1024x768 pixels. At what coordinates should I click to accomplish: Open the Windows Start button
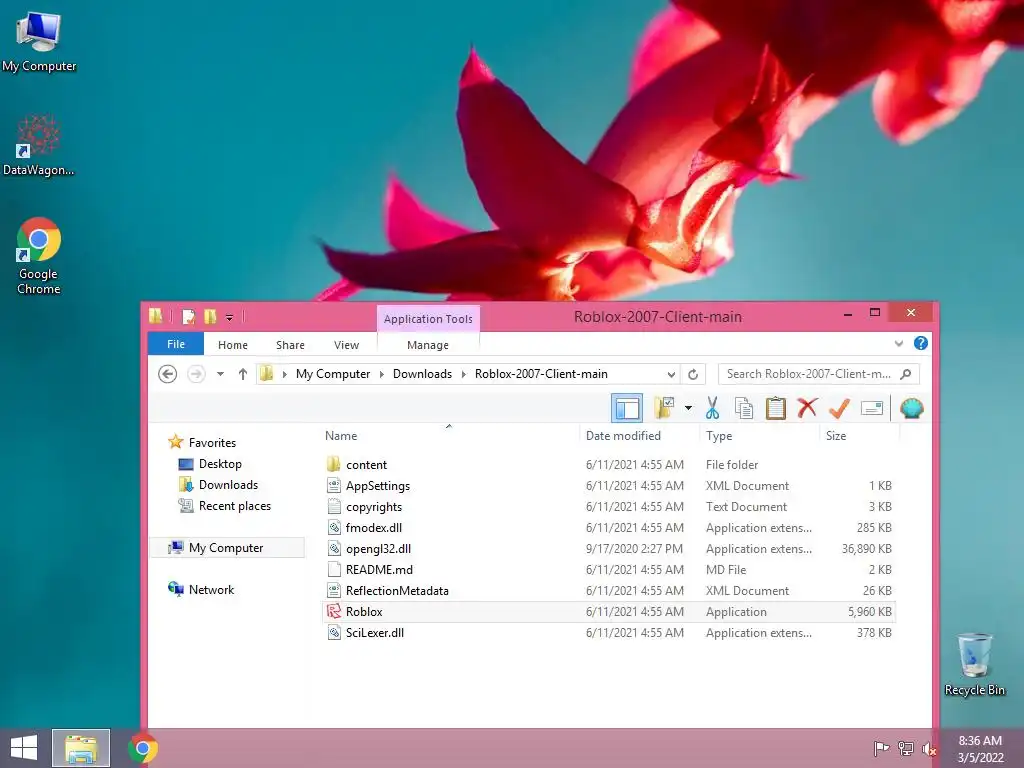[x=24, y=748]
